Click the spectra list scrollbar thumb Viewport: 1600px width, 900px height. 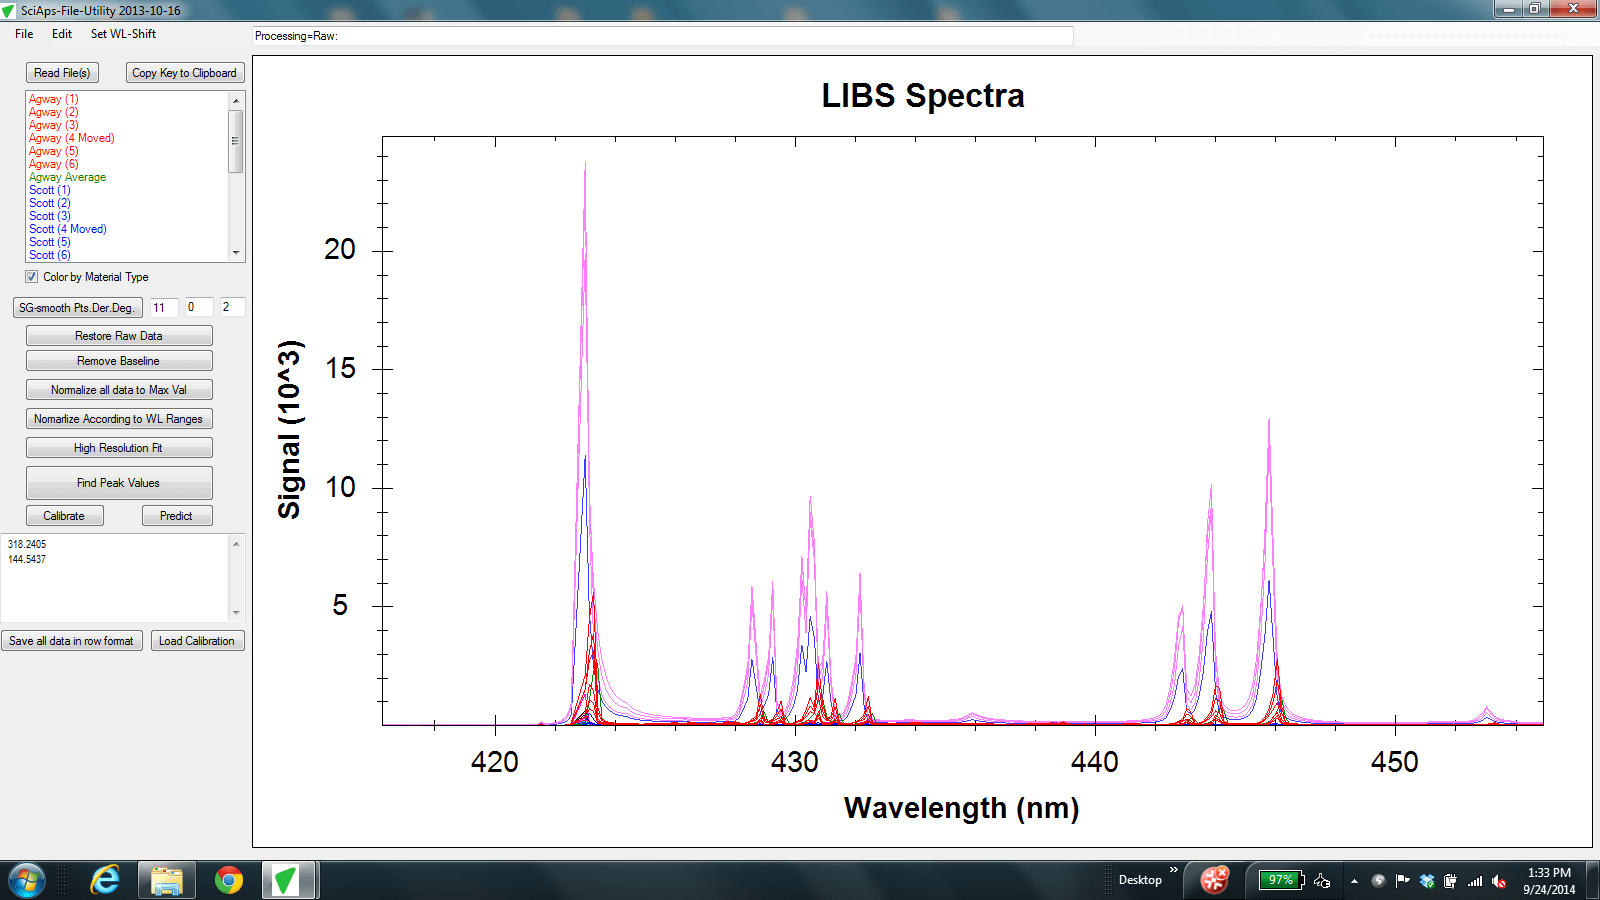tap(236, 141)
